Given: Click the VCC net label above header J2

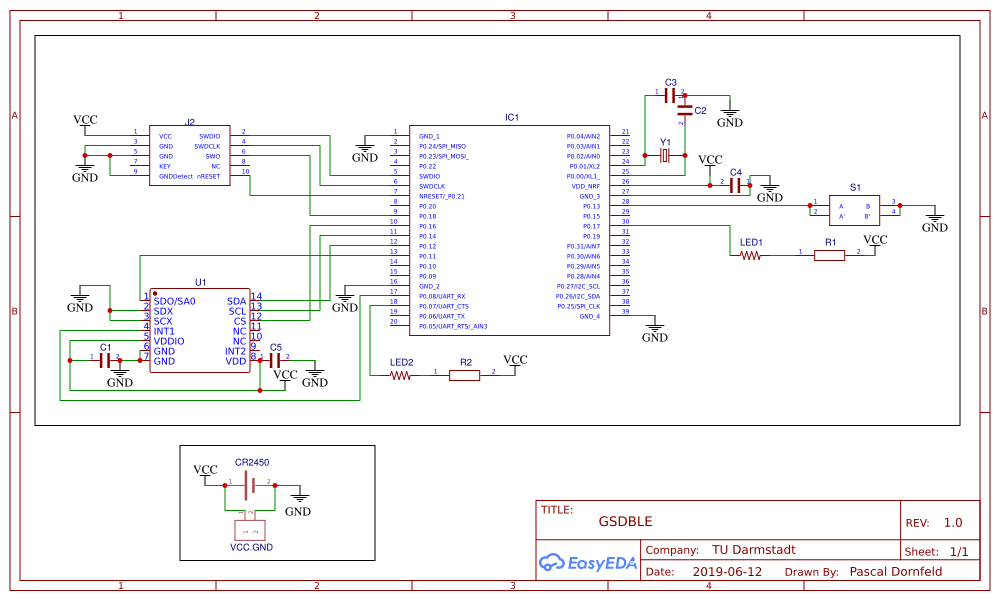Looking at the screenshot, I should 87,118.
